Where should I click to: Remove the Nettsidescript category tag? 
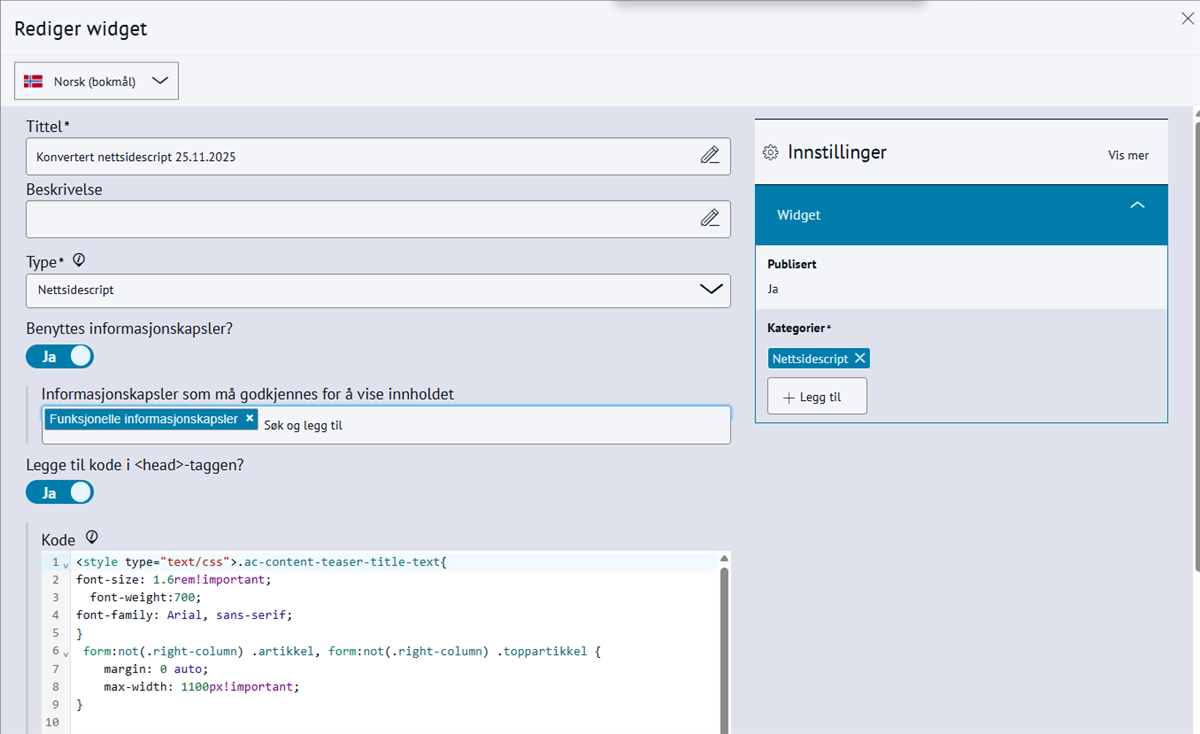click(x=860, y=359)
